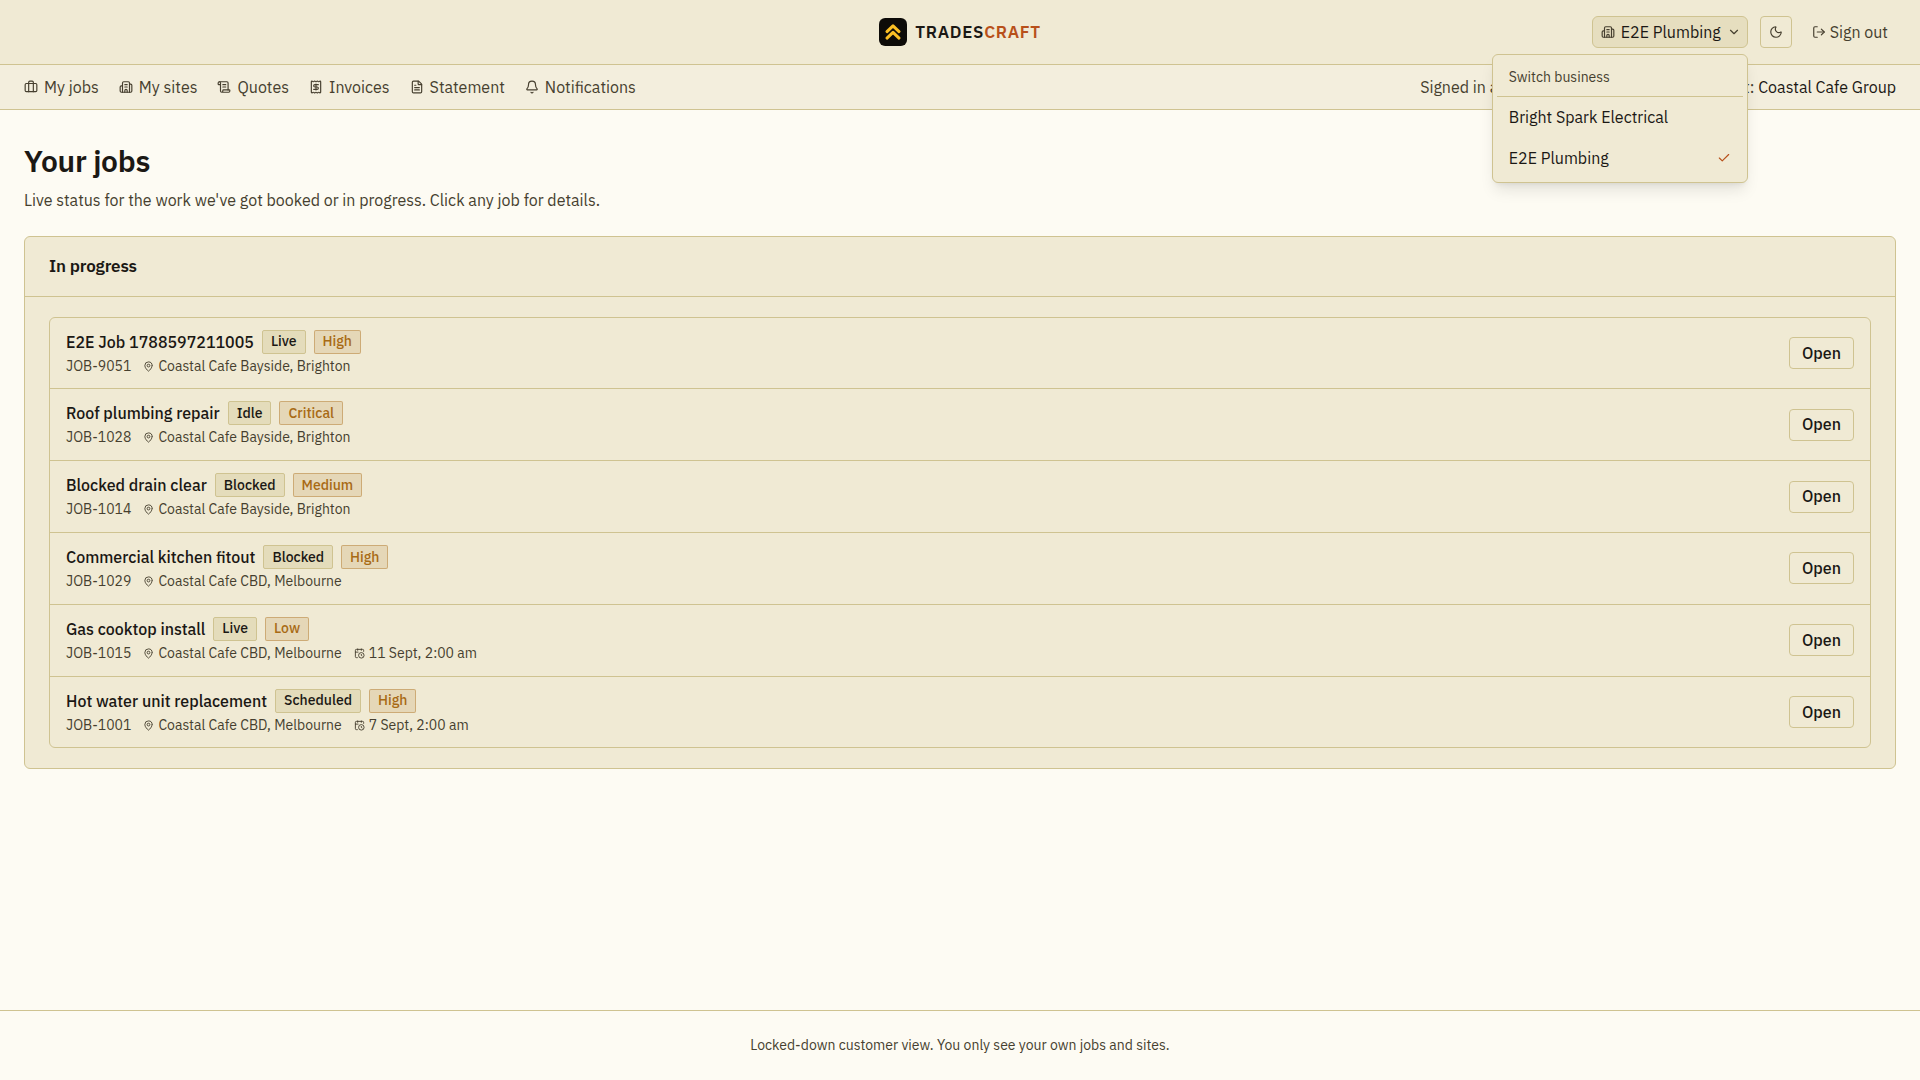Click the Hot water unit replacement title
This screenshot has height=1080, width=1920.
[166, 701]
